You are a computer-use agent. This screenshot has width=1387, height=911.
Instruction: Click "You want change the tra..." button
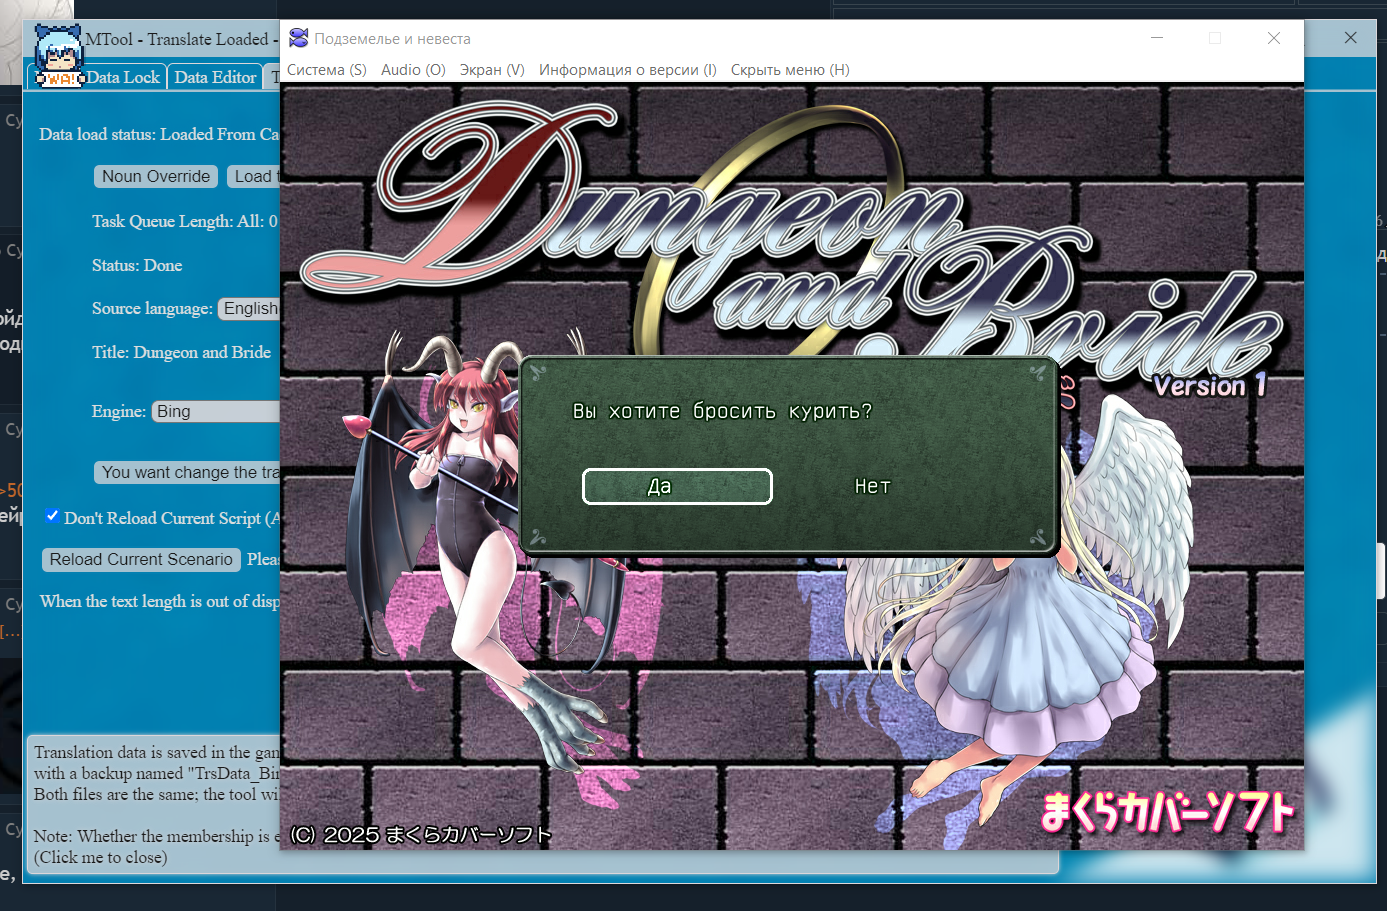[x=187, y=472]
